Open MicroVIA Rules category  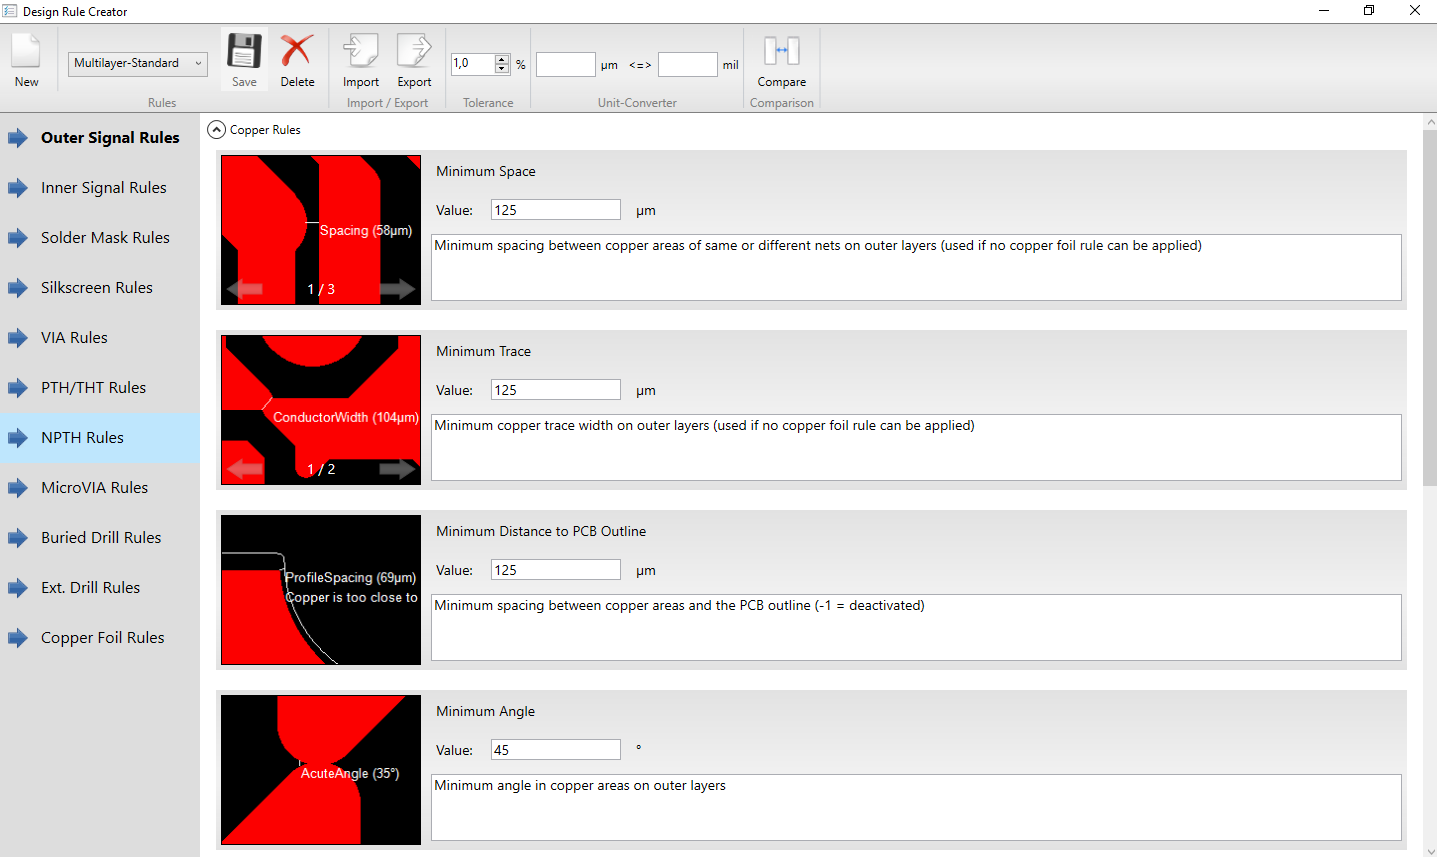pyautogui.click(x=100, y=488)
